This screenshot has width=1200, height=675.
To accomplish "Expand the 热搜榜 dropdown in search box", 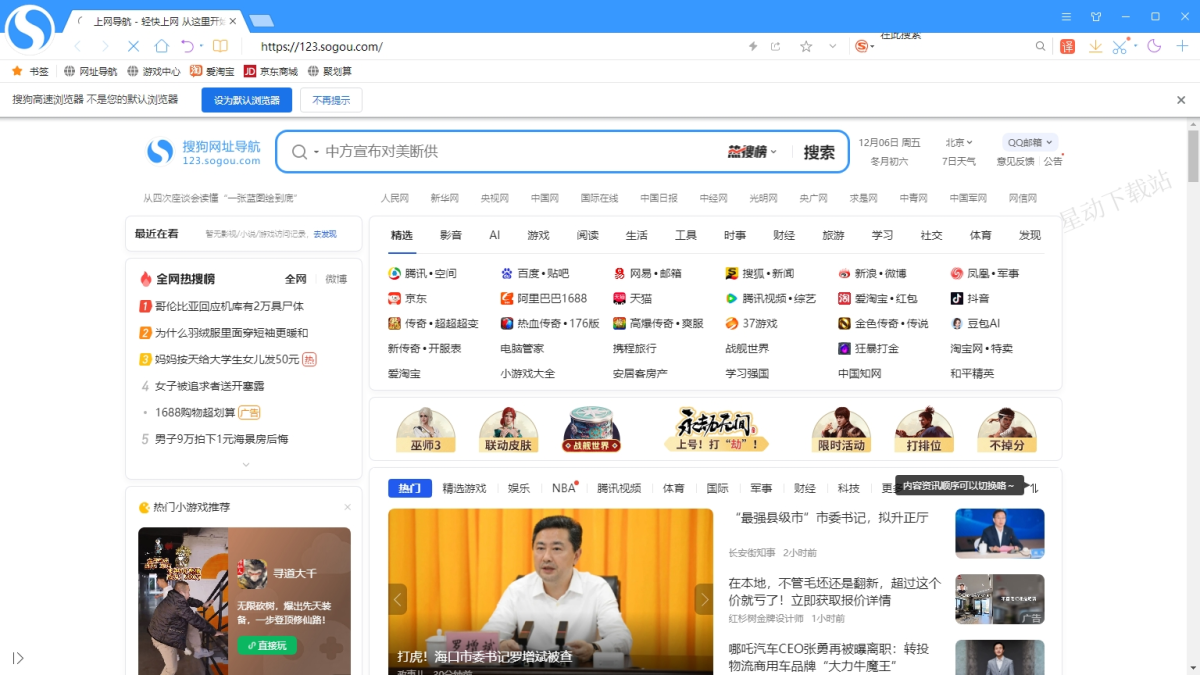I will [752, 152].
